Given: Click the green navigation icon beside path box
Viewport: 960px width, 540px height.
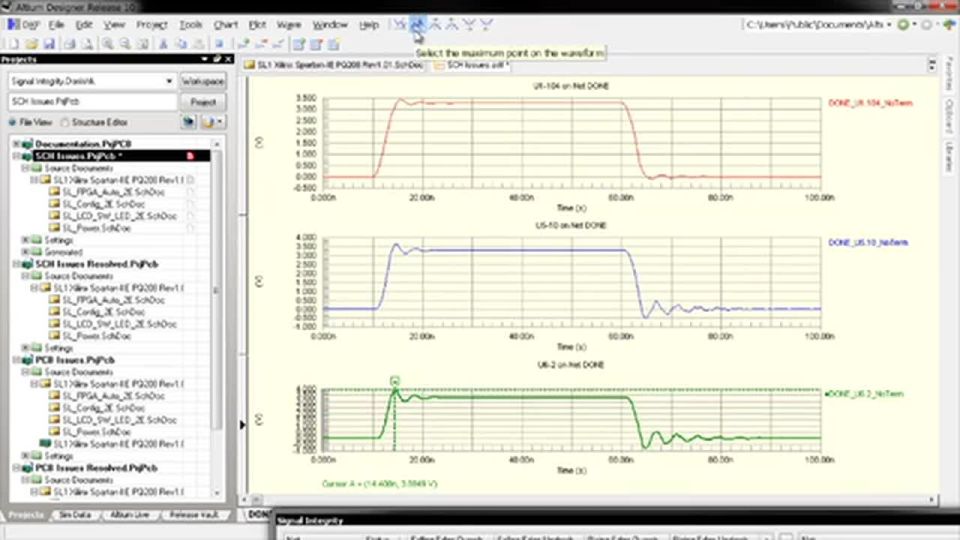Looking at the screenshot, I should 903,24.
